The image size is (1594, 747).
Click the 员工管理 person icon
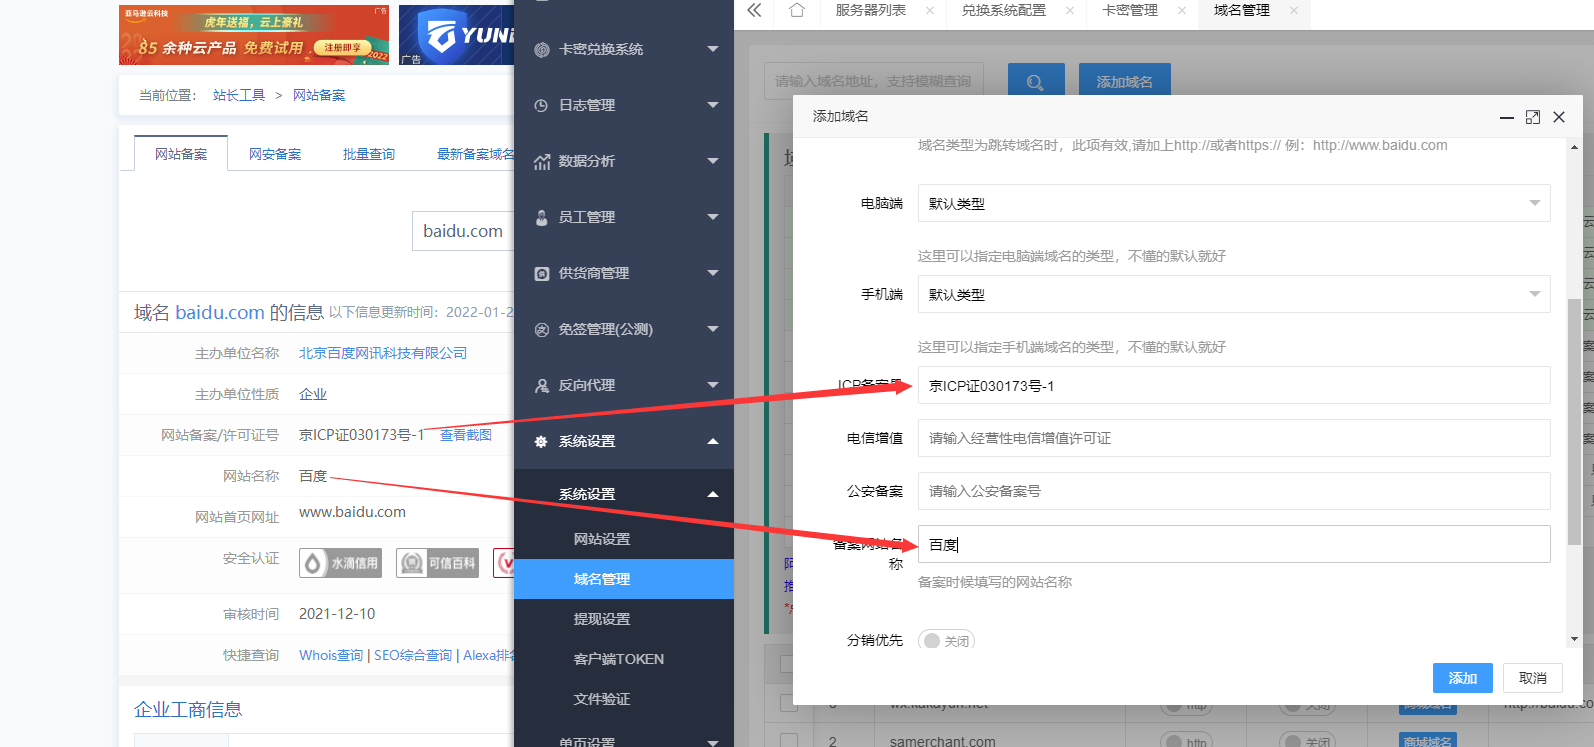coord(542,217)
